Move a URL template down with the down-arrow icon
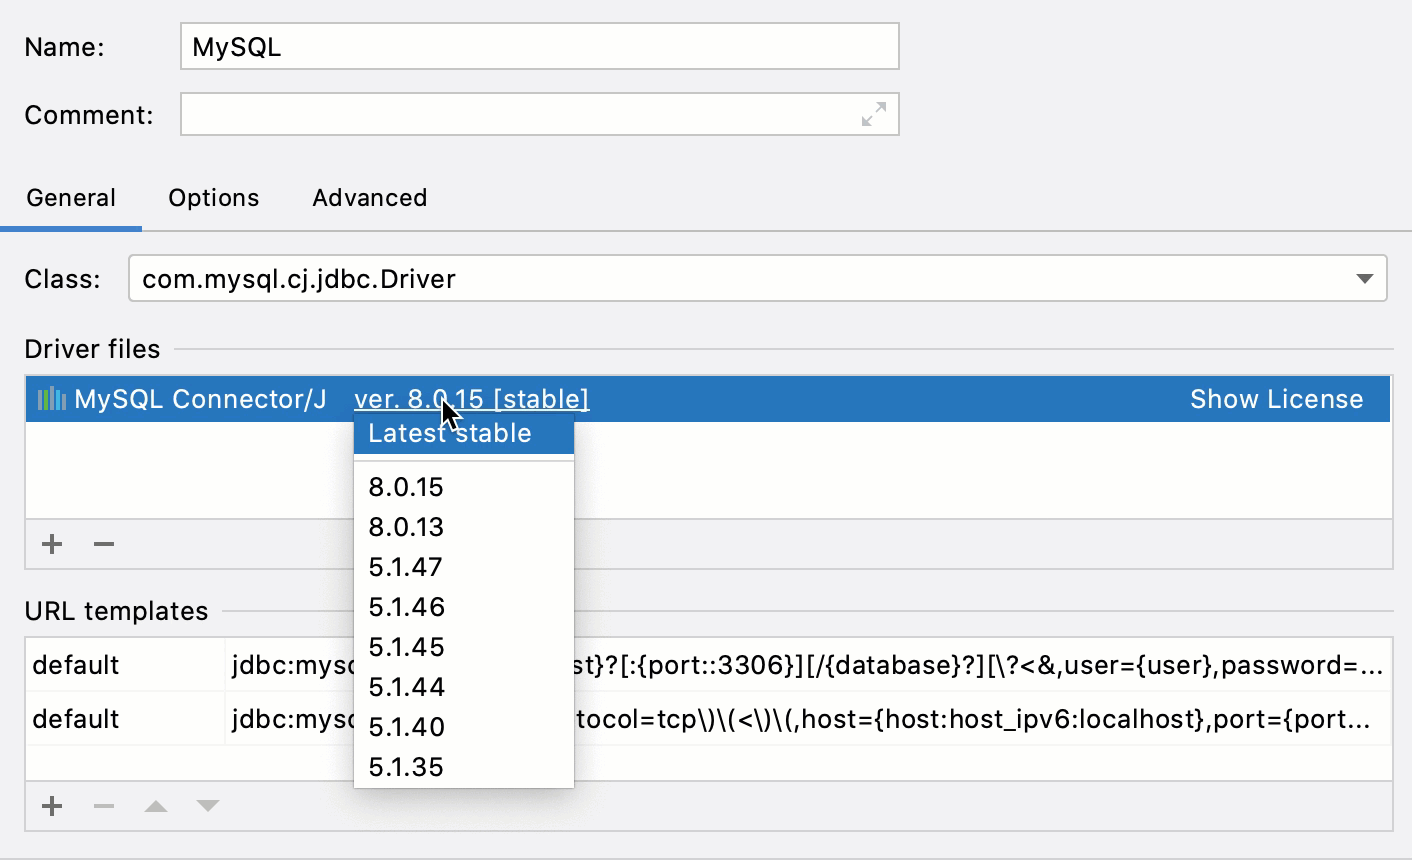Screen dimensions: 1412x860 pos(208,805)
